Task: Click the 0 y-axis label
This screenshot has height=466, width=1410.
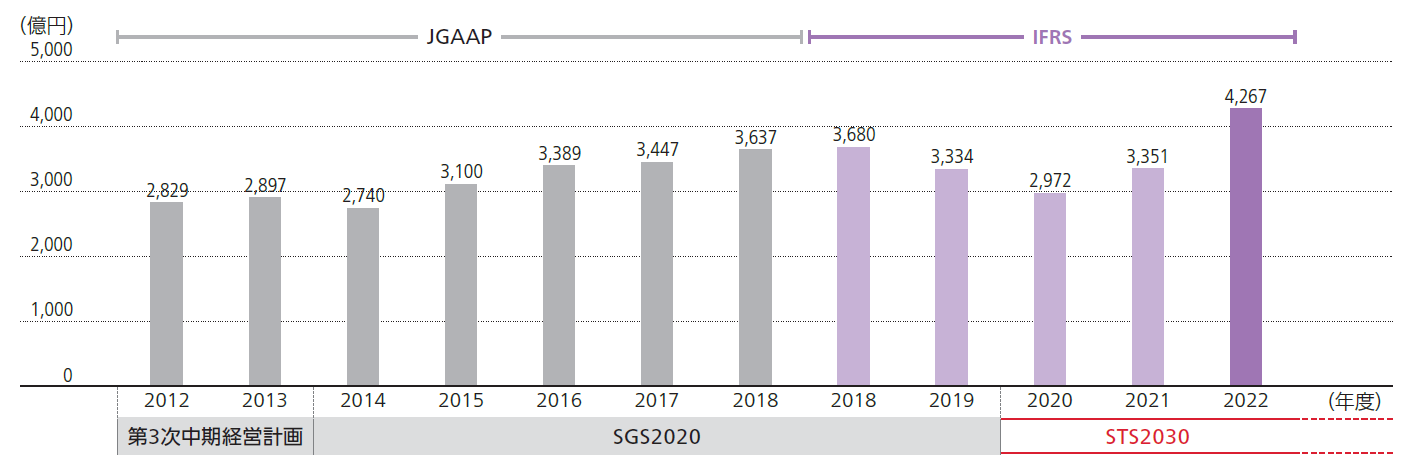Action: [68, 376]
